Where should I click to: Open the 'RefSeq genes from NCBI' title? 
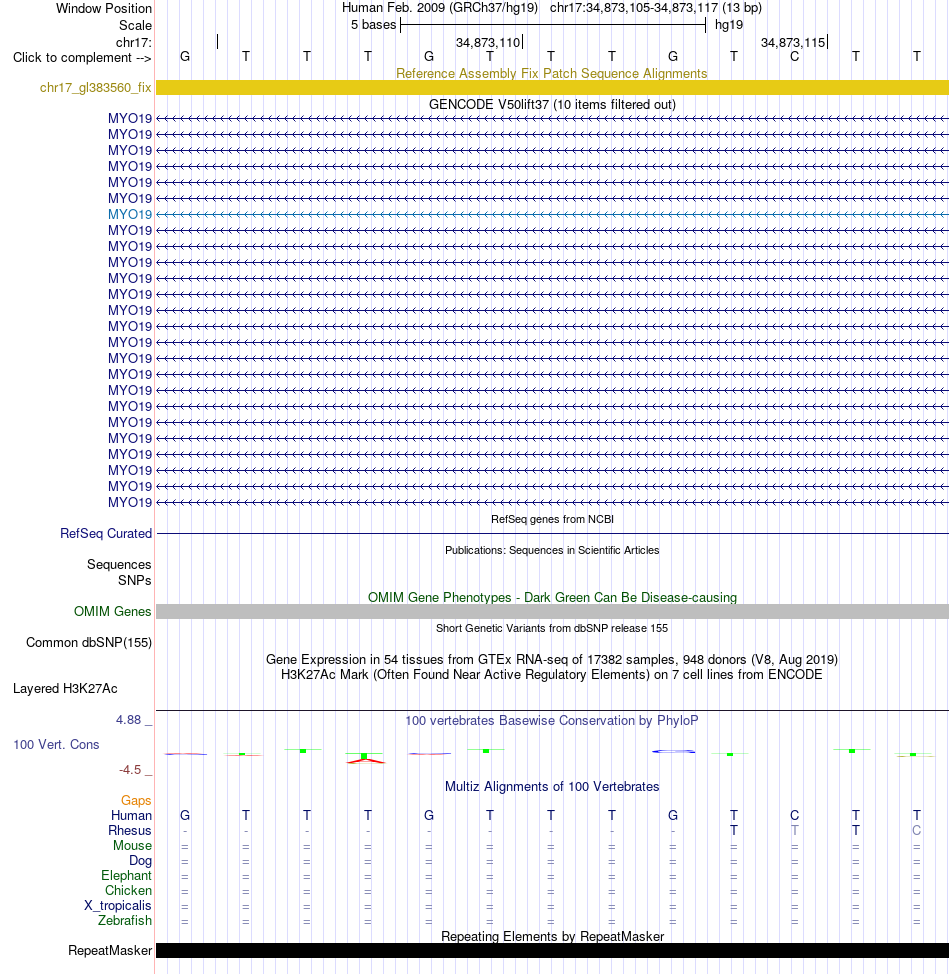[x=552, y=519]
